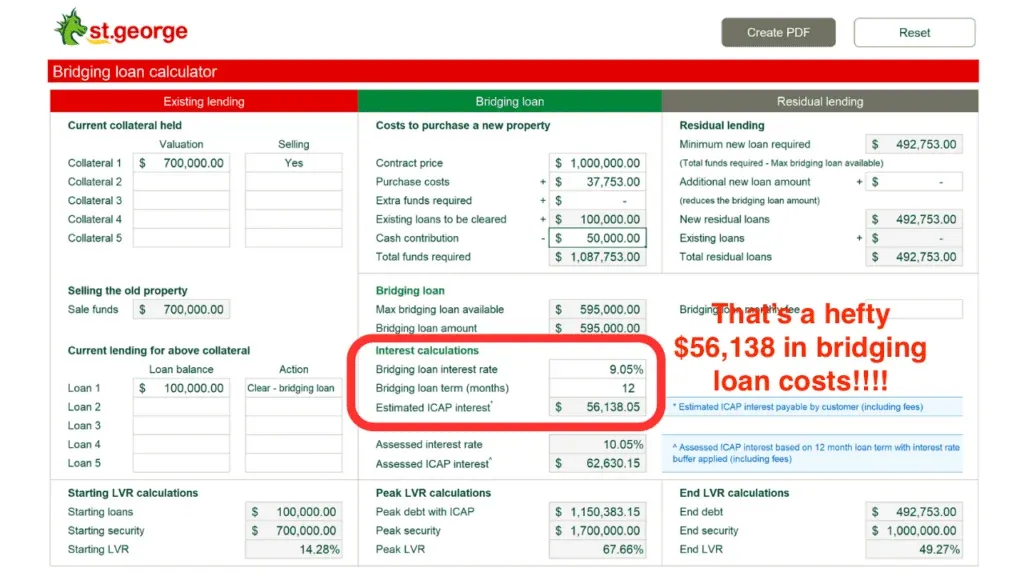Click the Loan 4 balance field
The image size is (1024, 576).
pyautogui.click(x=182, y=444)
